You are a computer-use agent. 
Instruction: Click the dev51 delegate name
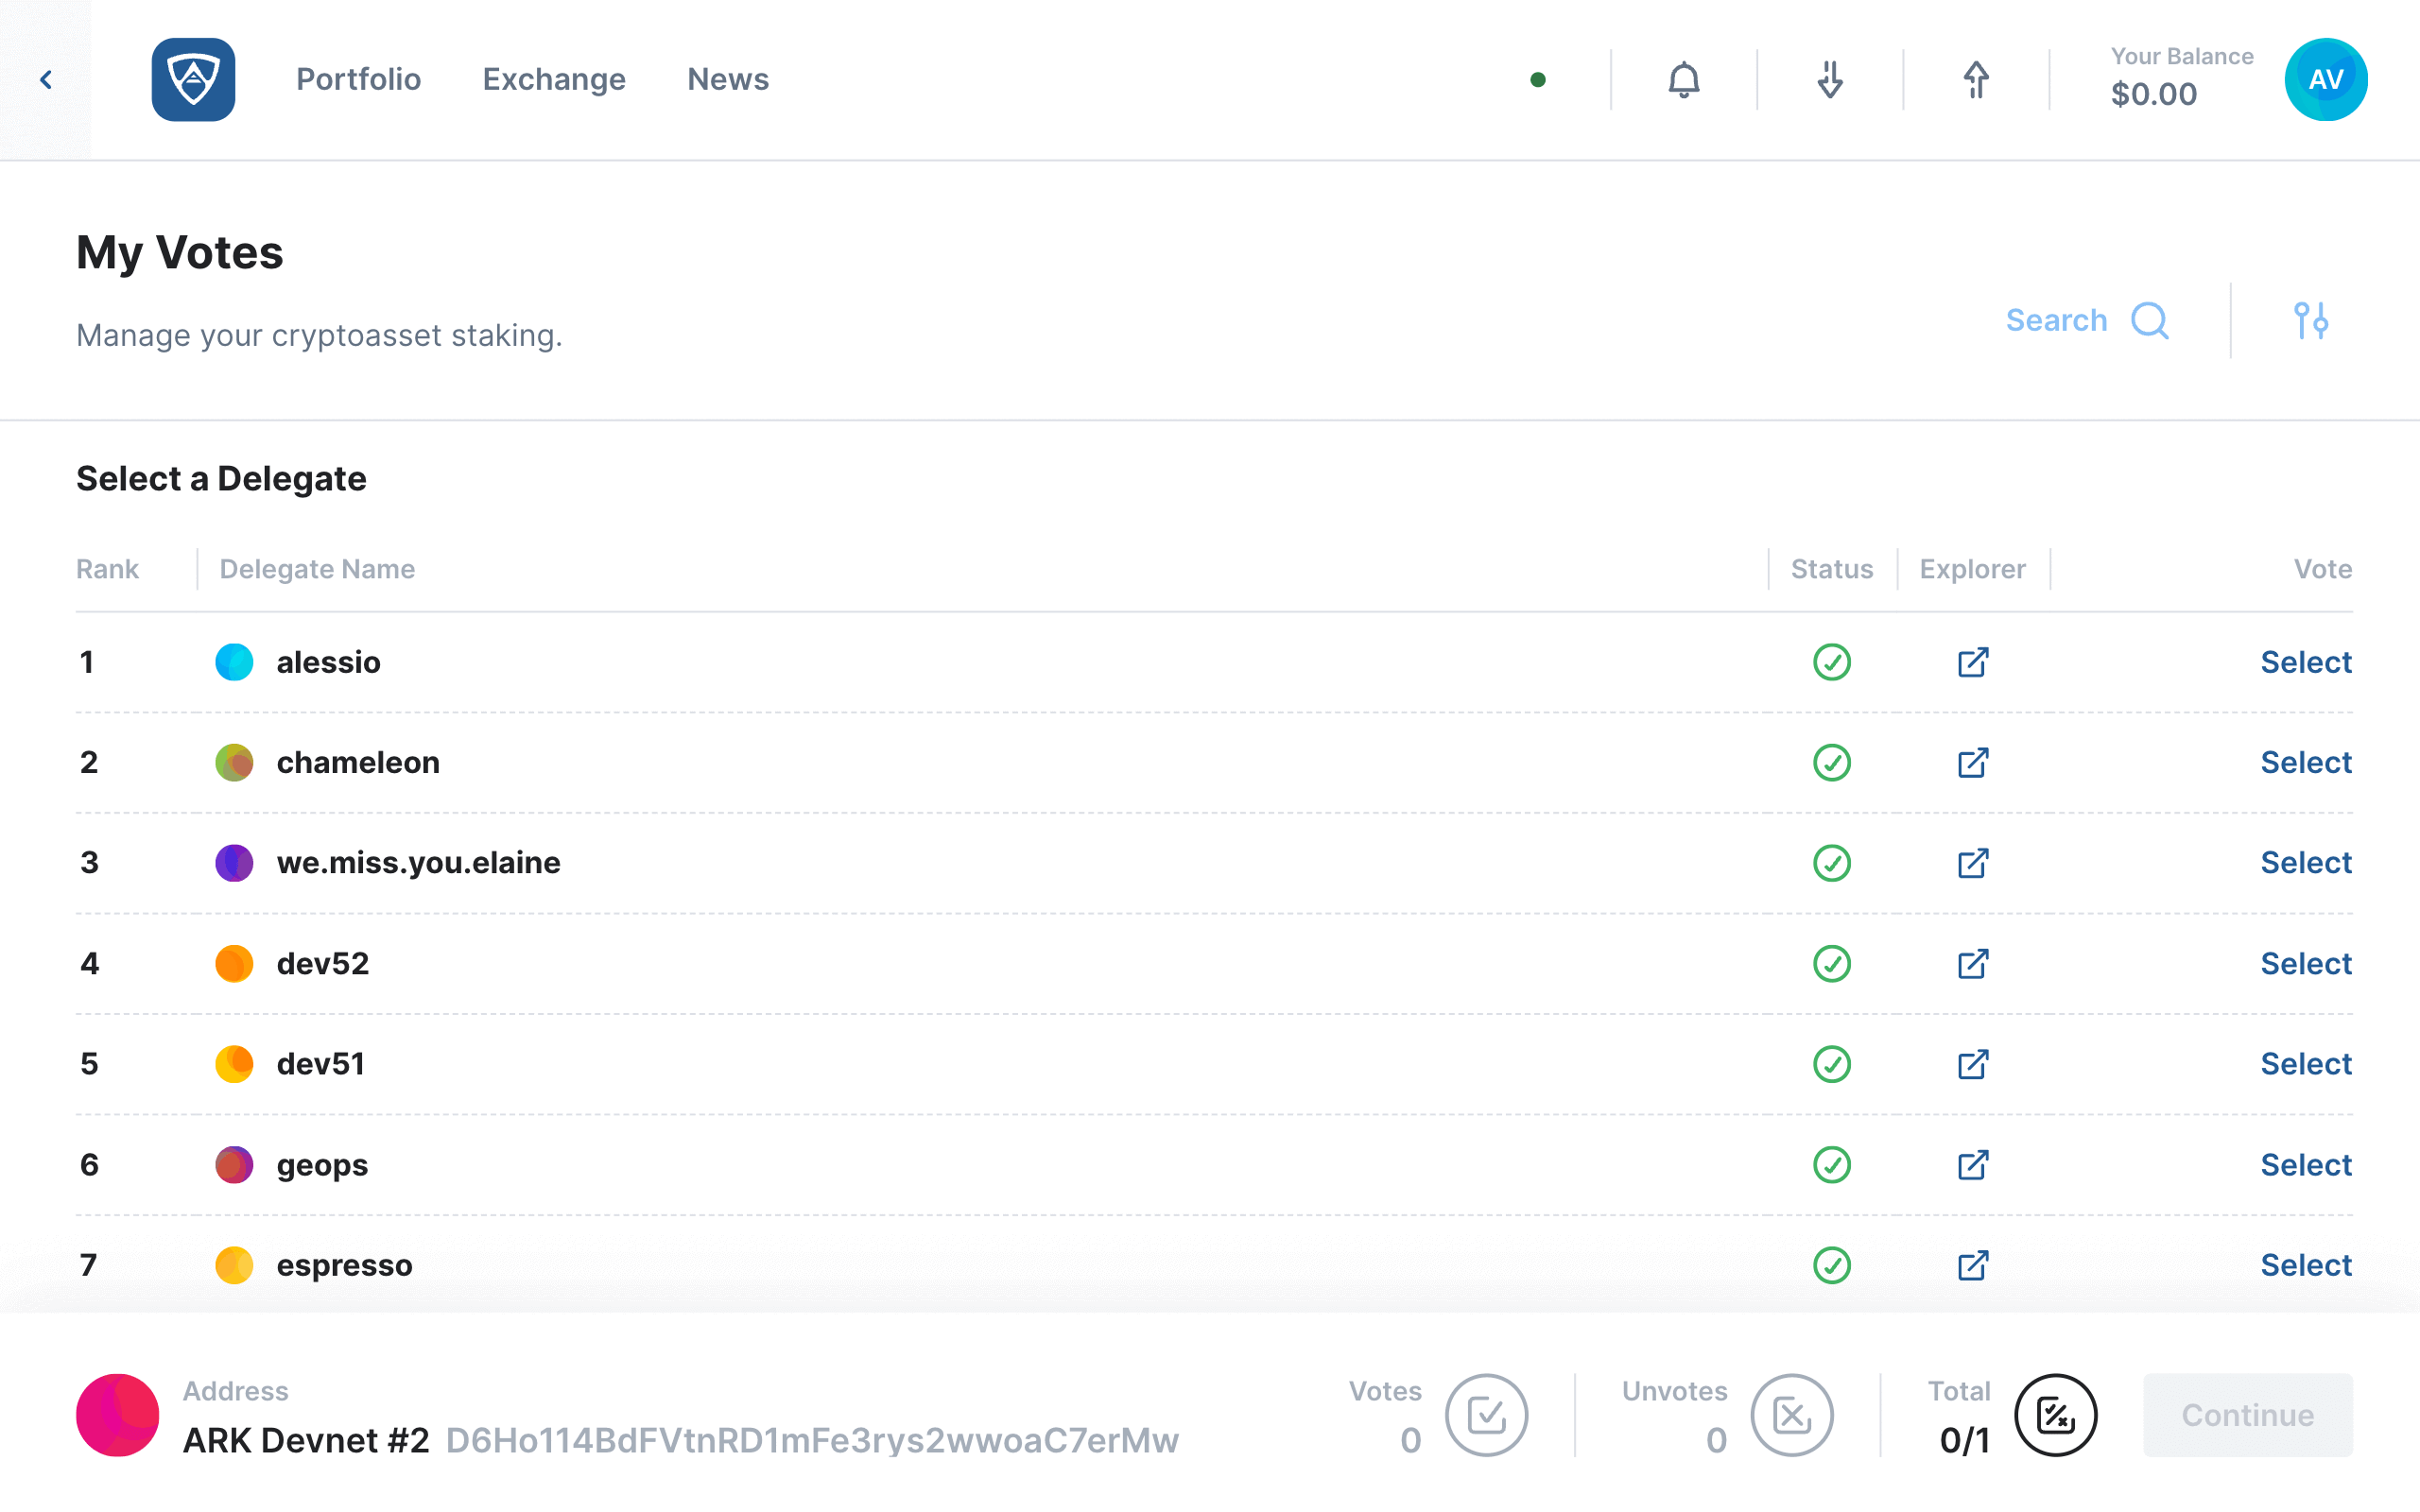320,1064
